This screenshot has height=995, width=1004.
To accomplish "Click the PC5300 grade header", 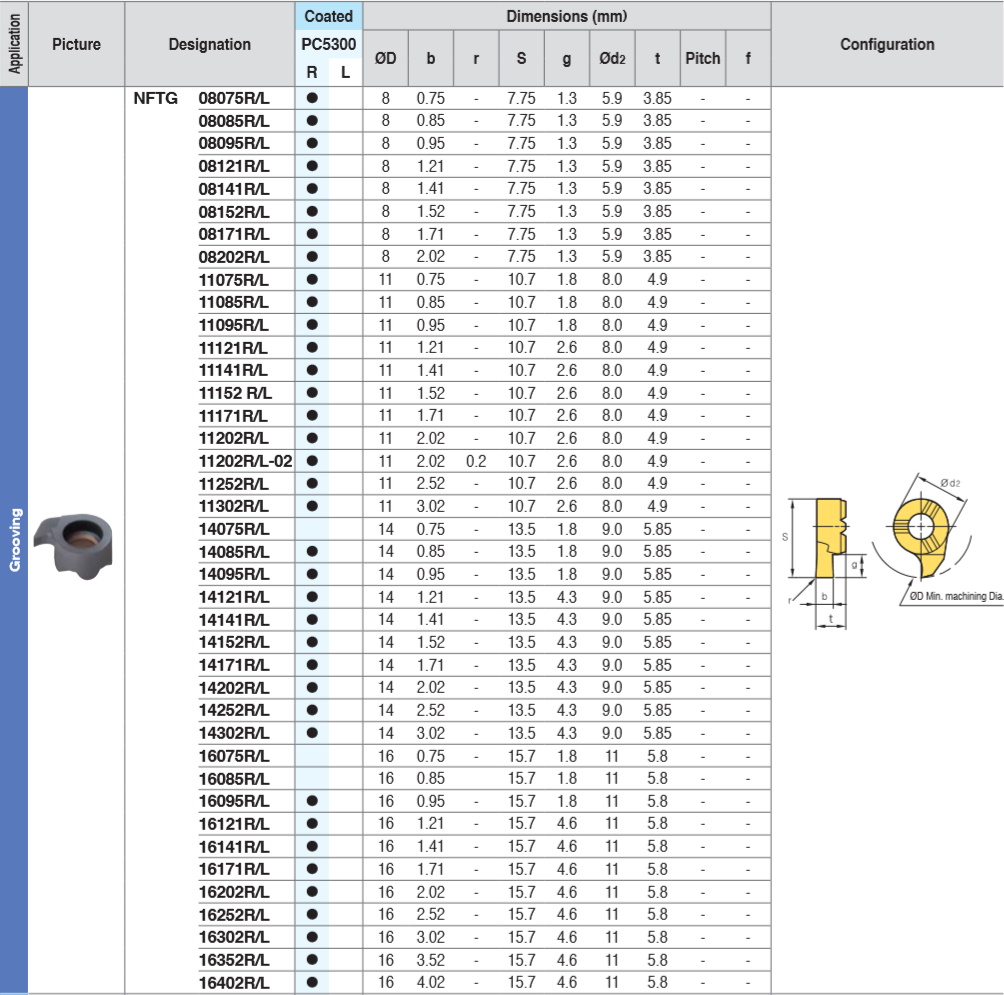I will pos(328,45).
